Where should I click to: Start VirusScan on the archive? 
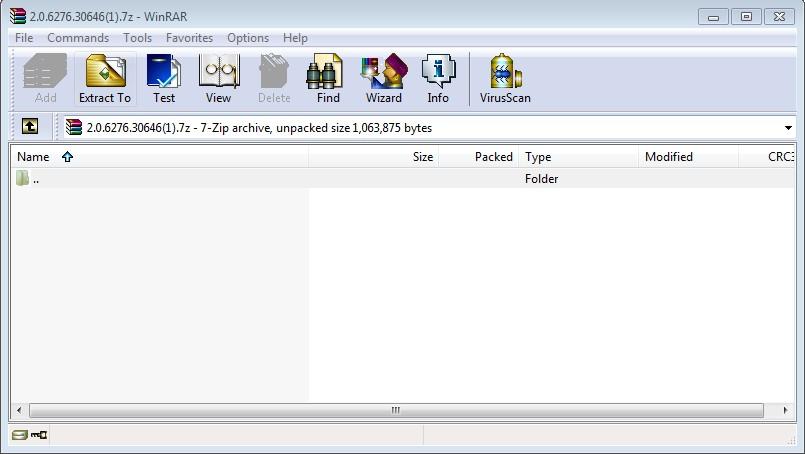[505, 79]
